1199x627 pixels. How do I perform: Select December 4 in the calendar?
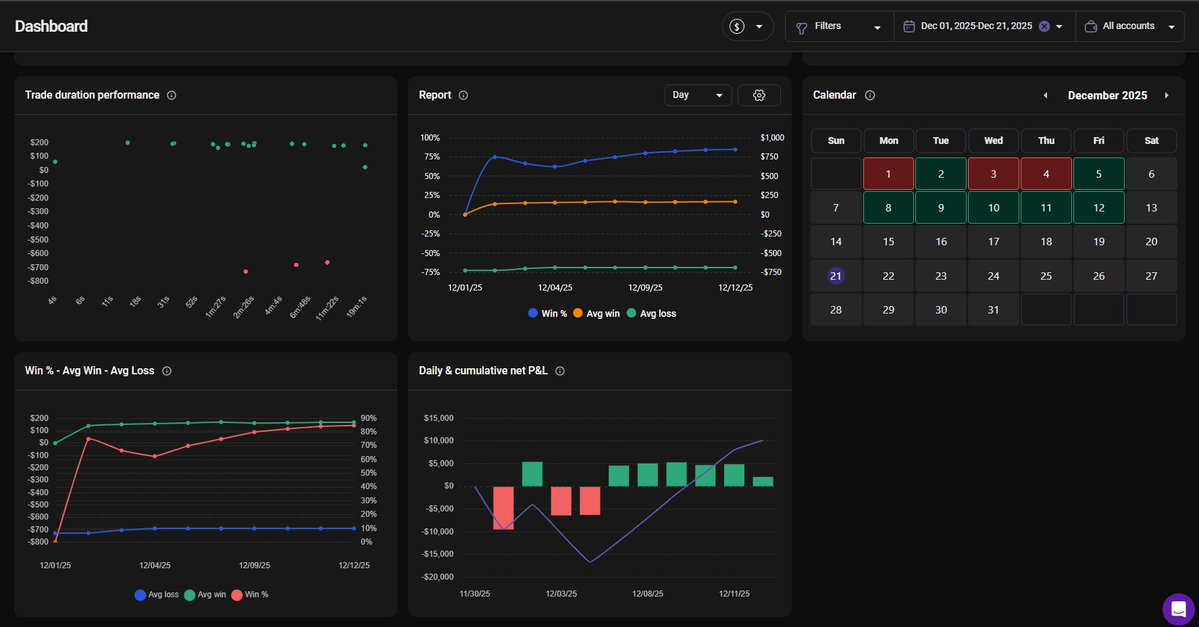1046,174
